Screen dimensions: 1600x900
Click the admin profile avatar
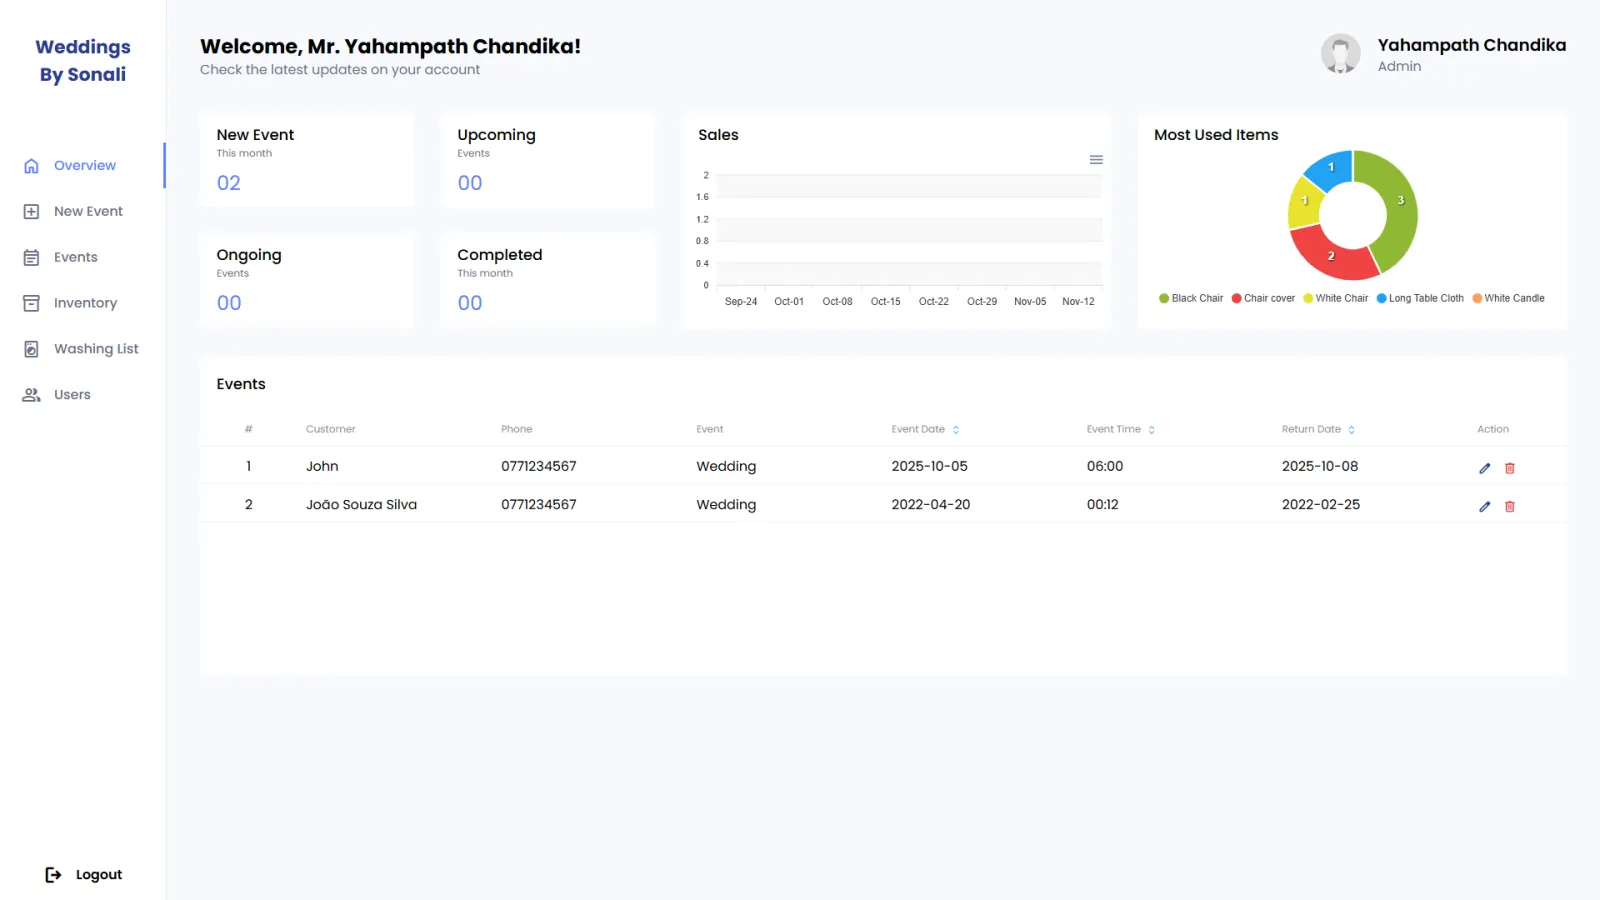[1341, 54]
